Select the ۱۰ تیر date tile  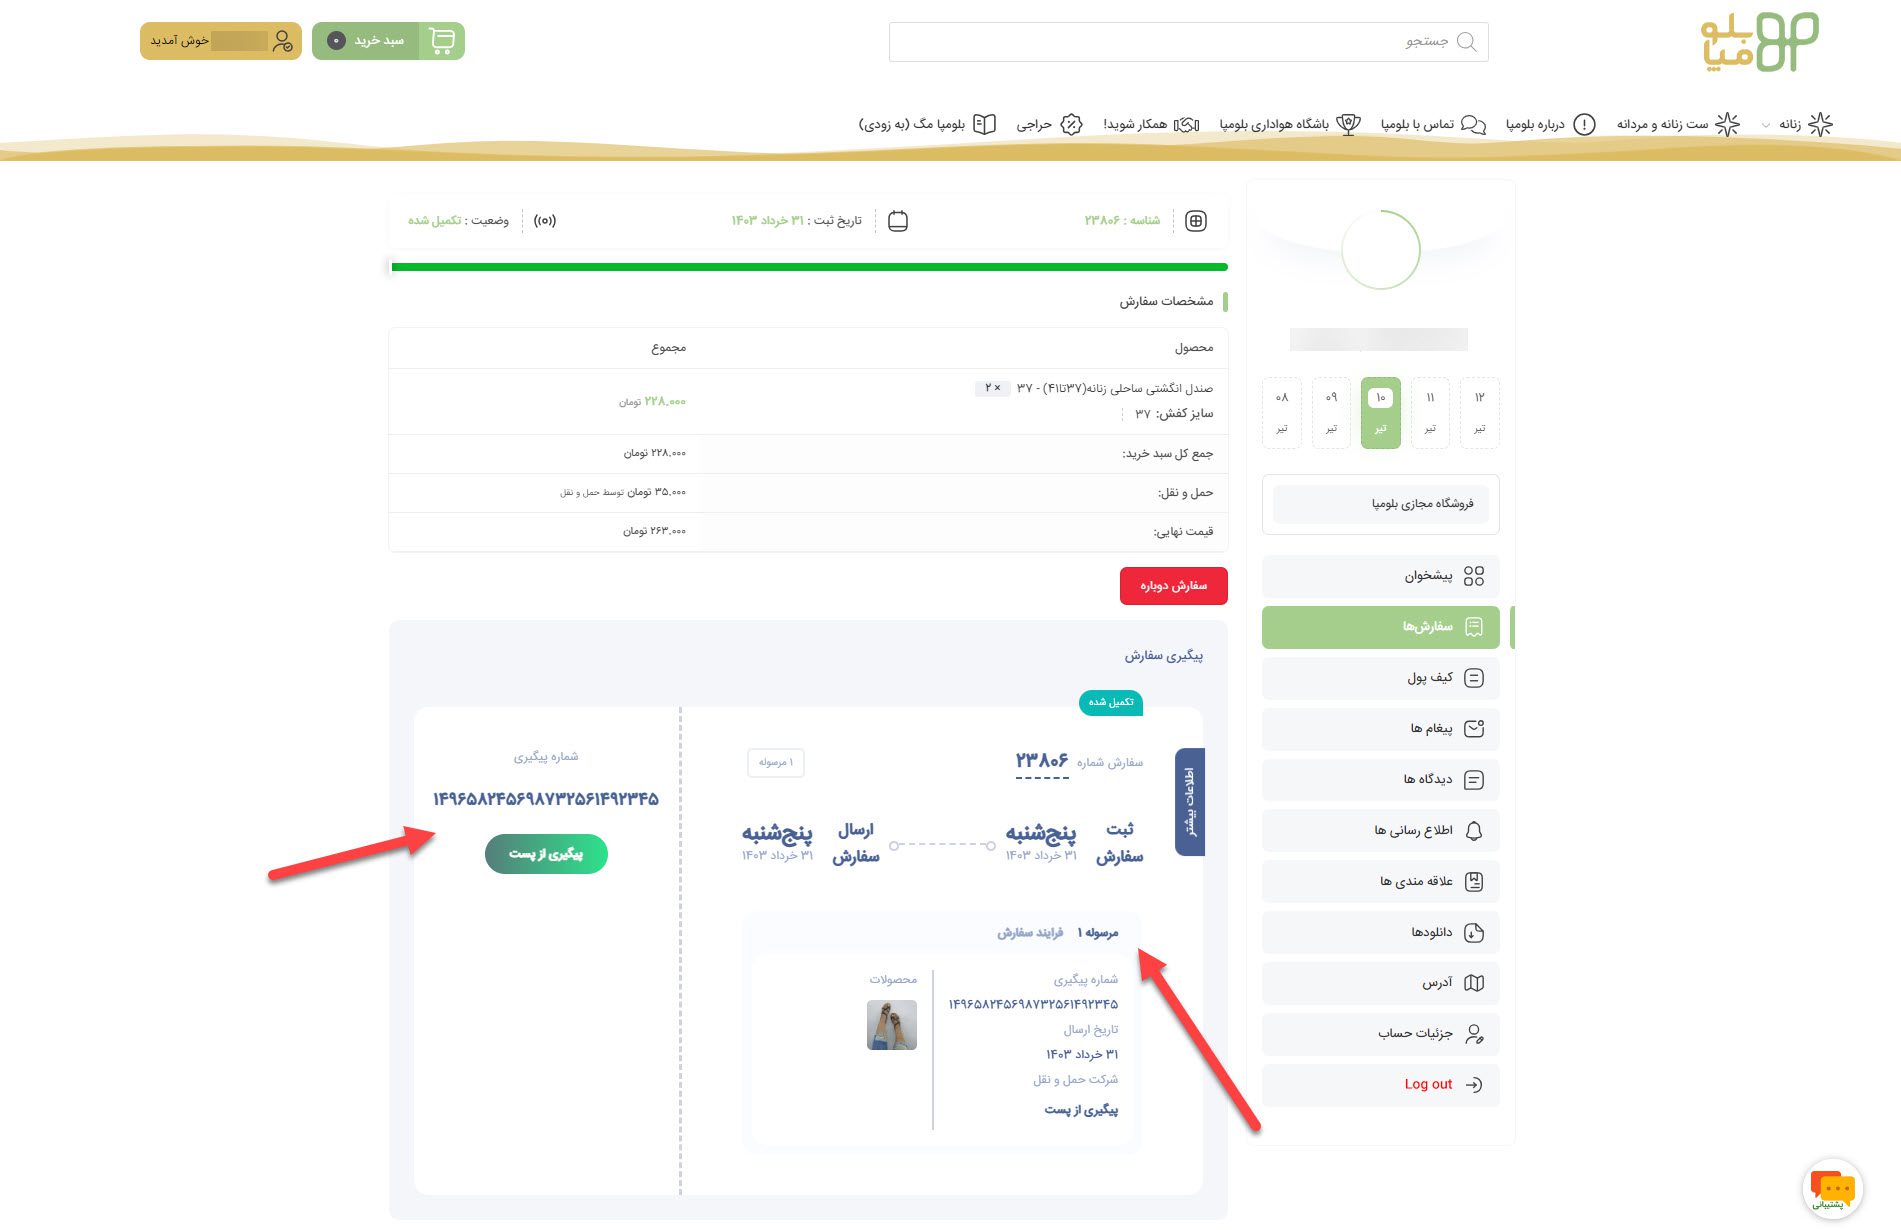1380,412
